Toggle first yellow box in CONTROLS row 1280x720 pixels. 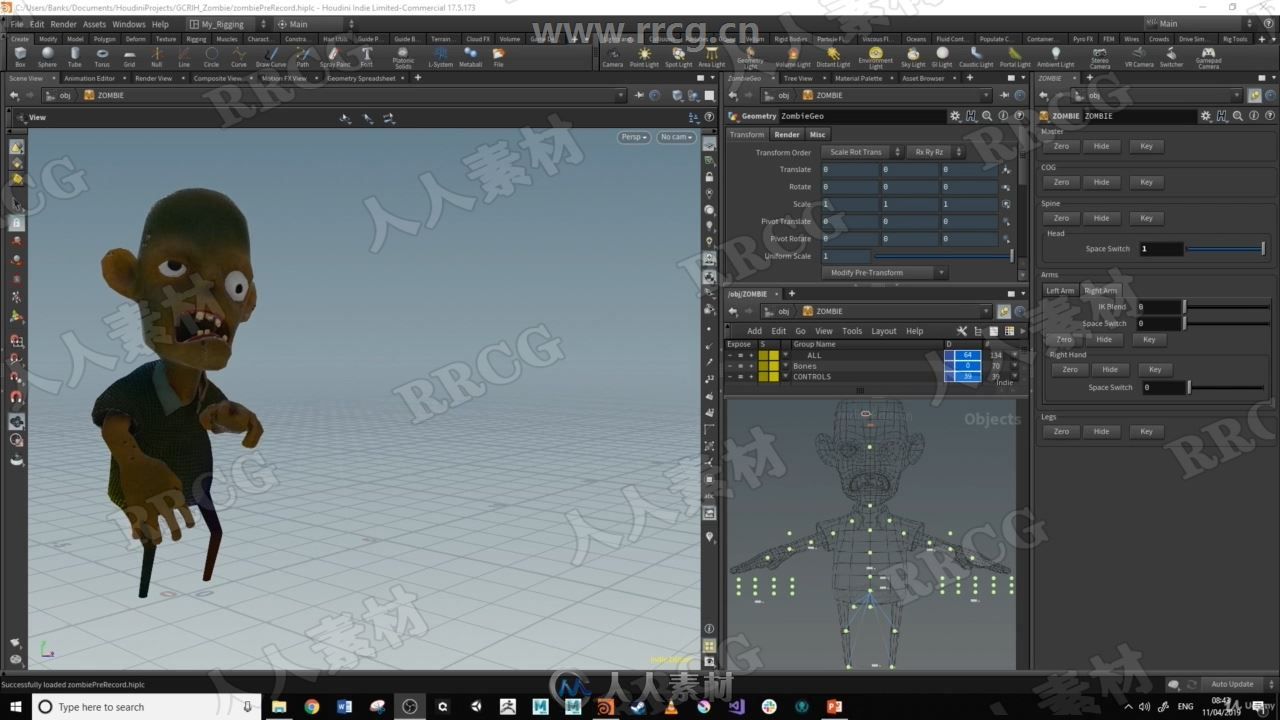click(x=763, y=377)
